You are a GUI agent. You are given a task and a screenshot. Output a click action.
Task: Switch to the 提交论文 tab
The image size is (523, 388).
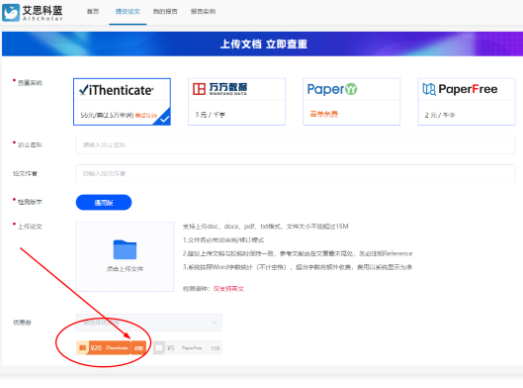pyautogui.click(x=128, y=11)
